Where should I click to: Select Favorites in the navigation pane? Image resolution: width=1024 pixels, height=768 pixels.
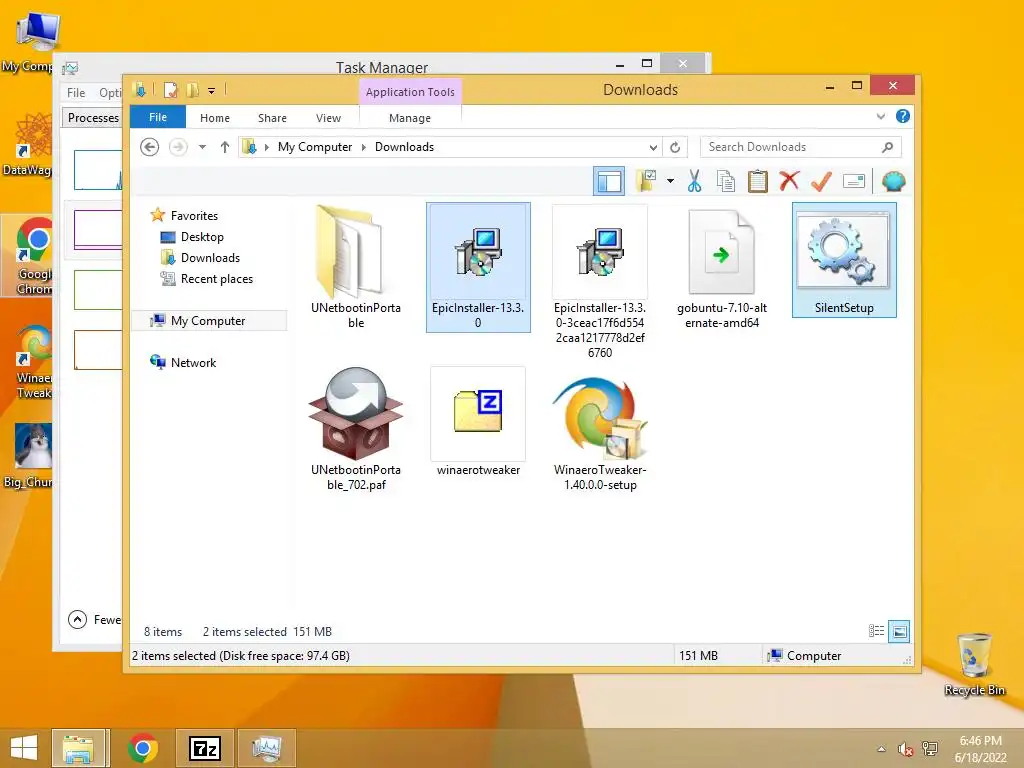tap(194, 216)
